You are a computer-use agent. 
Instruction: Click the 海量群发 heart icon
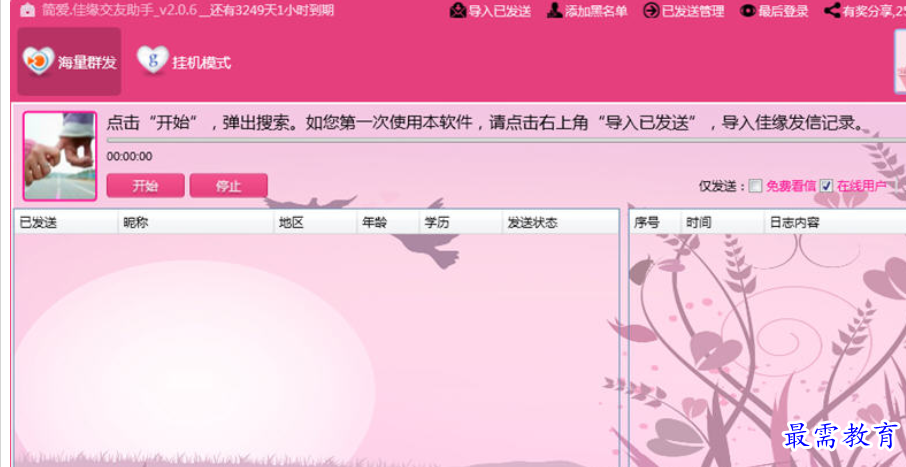(x=39, y=61)
